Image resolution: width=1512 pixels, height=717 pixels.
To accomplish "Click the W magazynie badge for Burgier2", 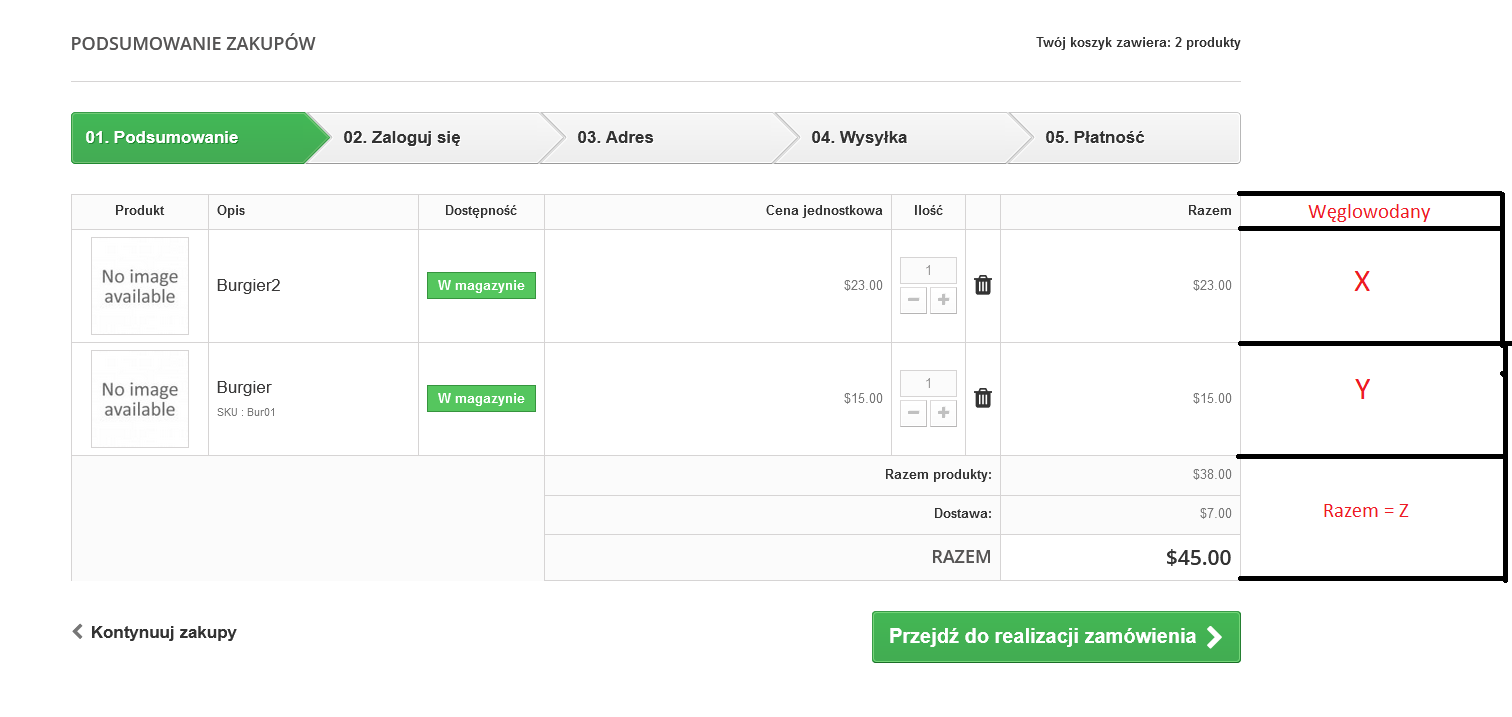I will pyautogui.click(x=481, y=286).
